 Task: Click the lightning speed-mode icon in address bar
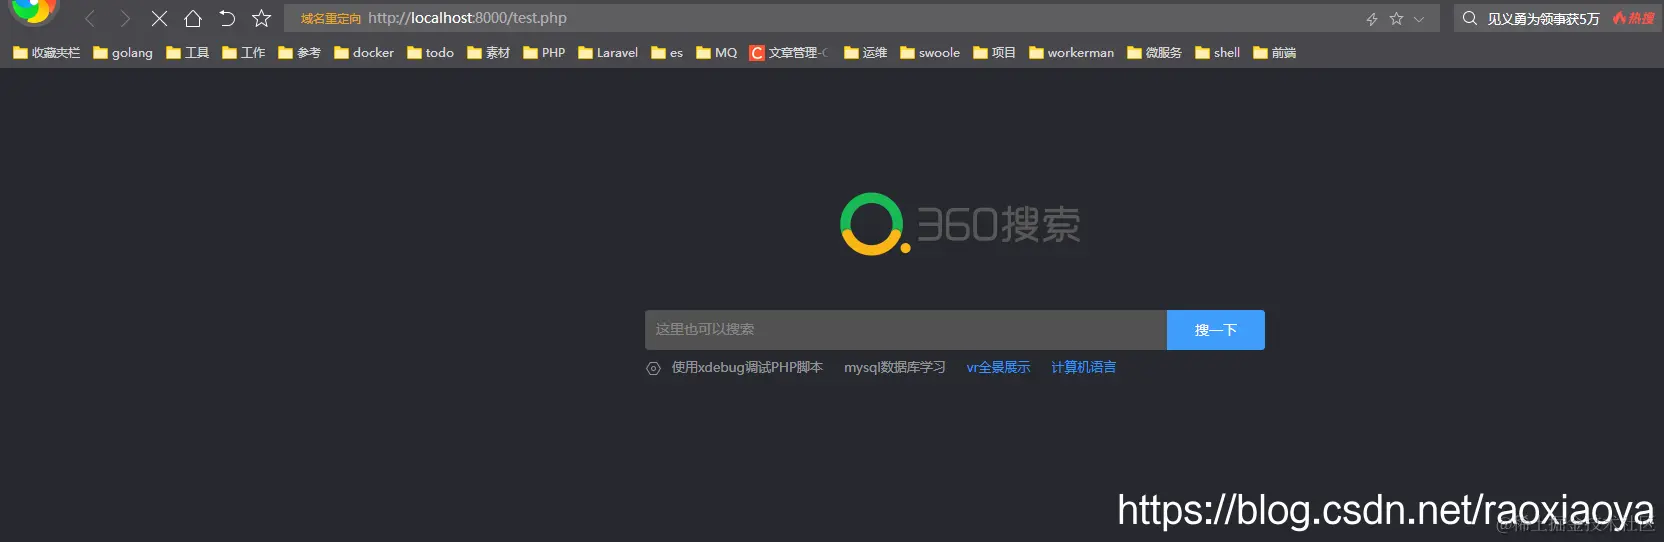click(x=1372, y=19)
